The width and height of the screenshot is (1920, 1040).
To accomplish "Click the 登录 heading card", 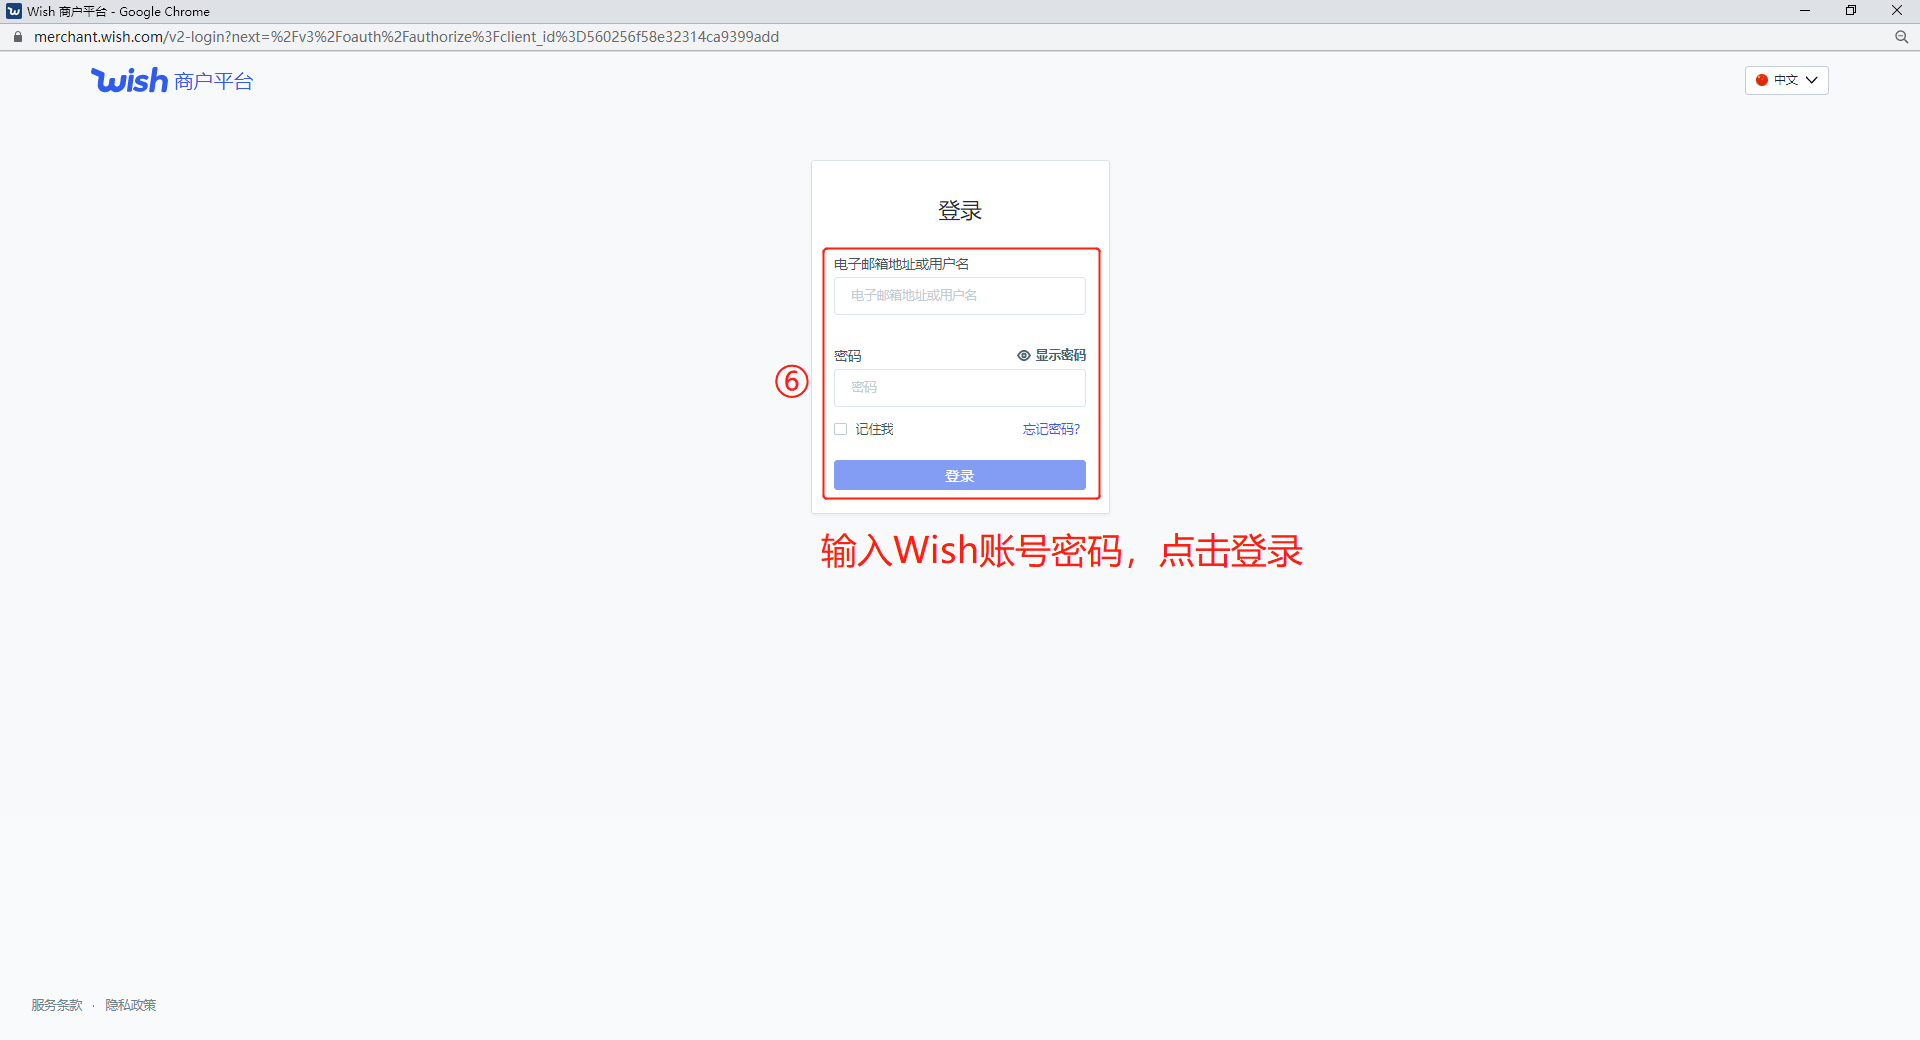I will click(959, 210).
